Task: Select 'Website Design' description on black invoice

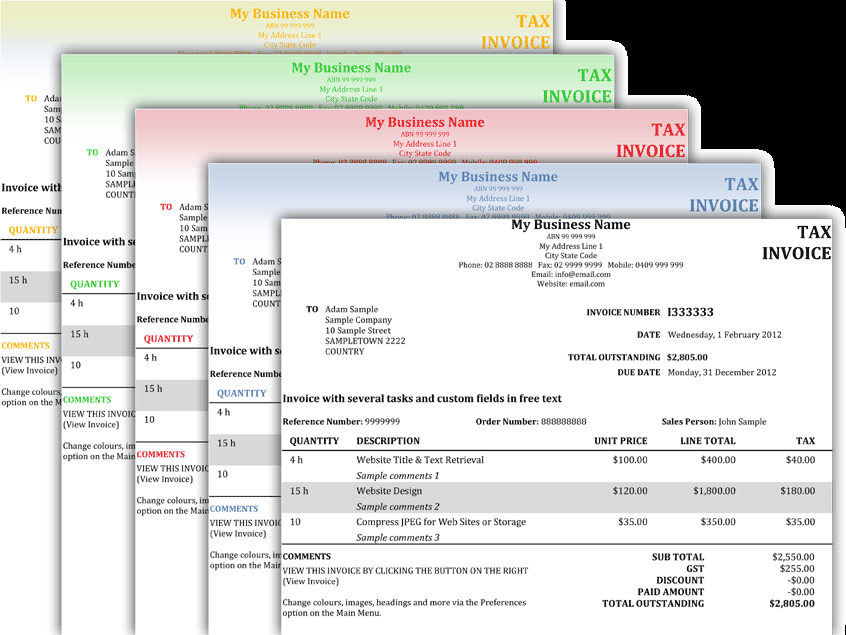Action: point(389,491)
